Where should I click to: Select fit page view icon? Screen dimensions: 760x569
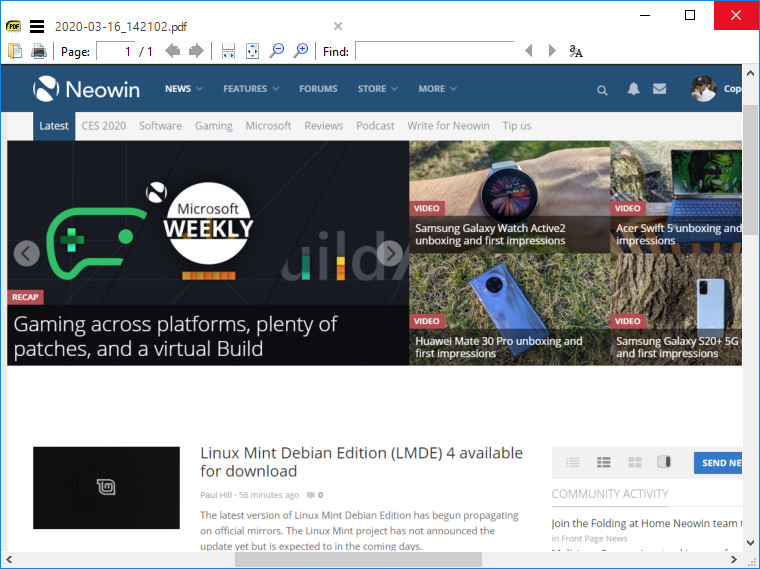[253, 51]
